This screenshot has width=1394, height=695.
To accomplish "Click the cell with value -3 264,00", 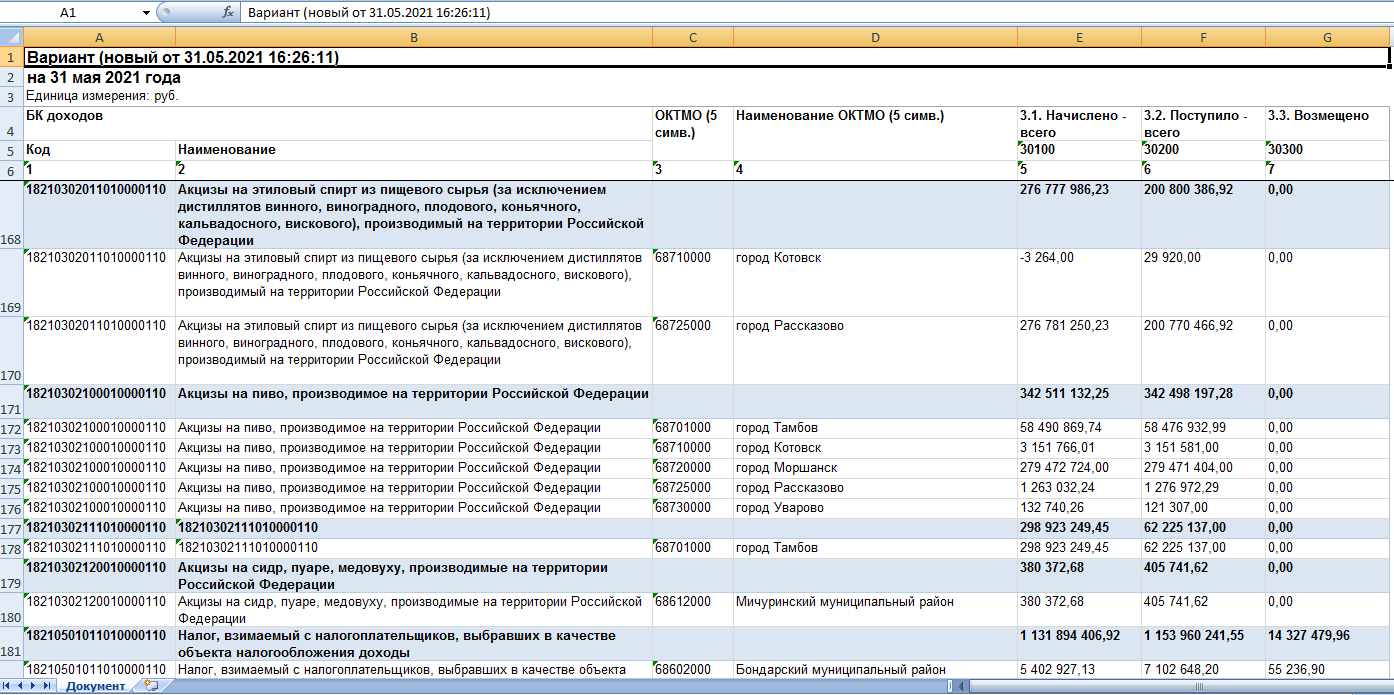I will (1080, 283).
